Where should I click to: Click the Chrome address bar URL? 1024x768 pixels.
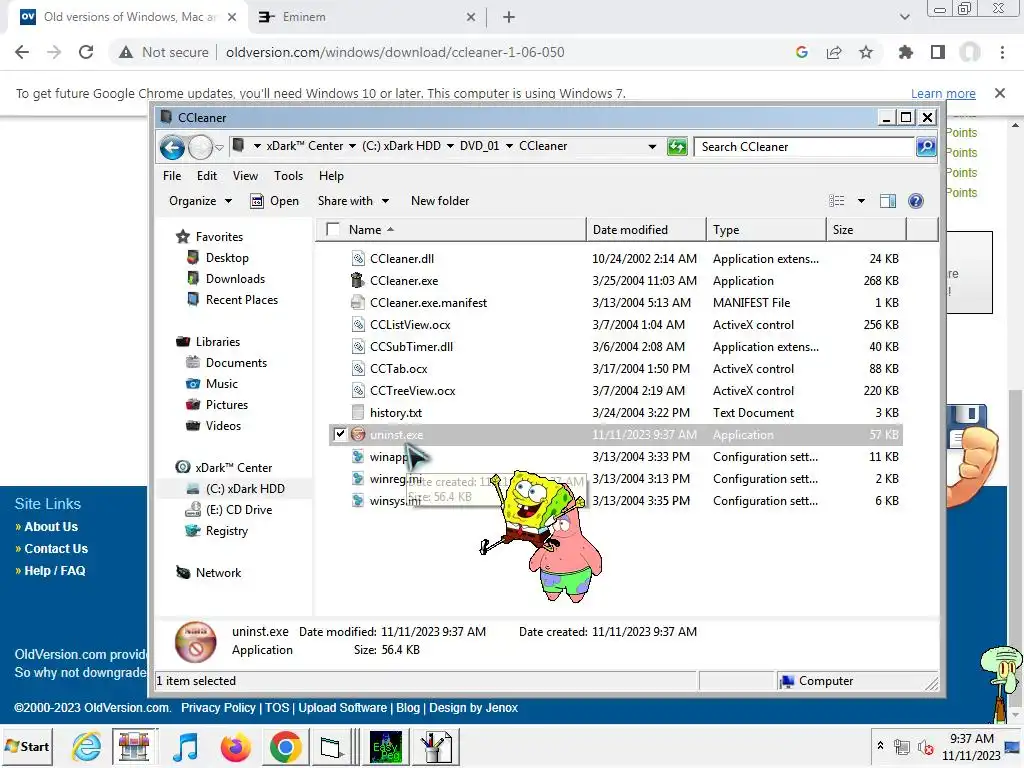click(x=395, y=52)
